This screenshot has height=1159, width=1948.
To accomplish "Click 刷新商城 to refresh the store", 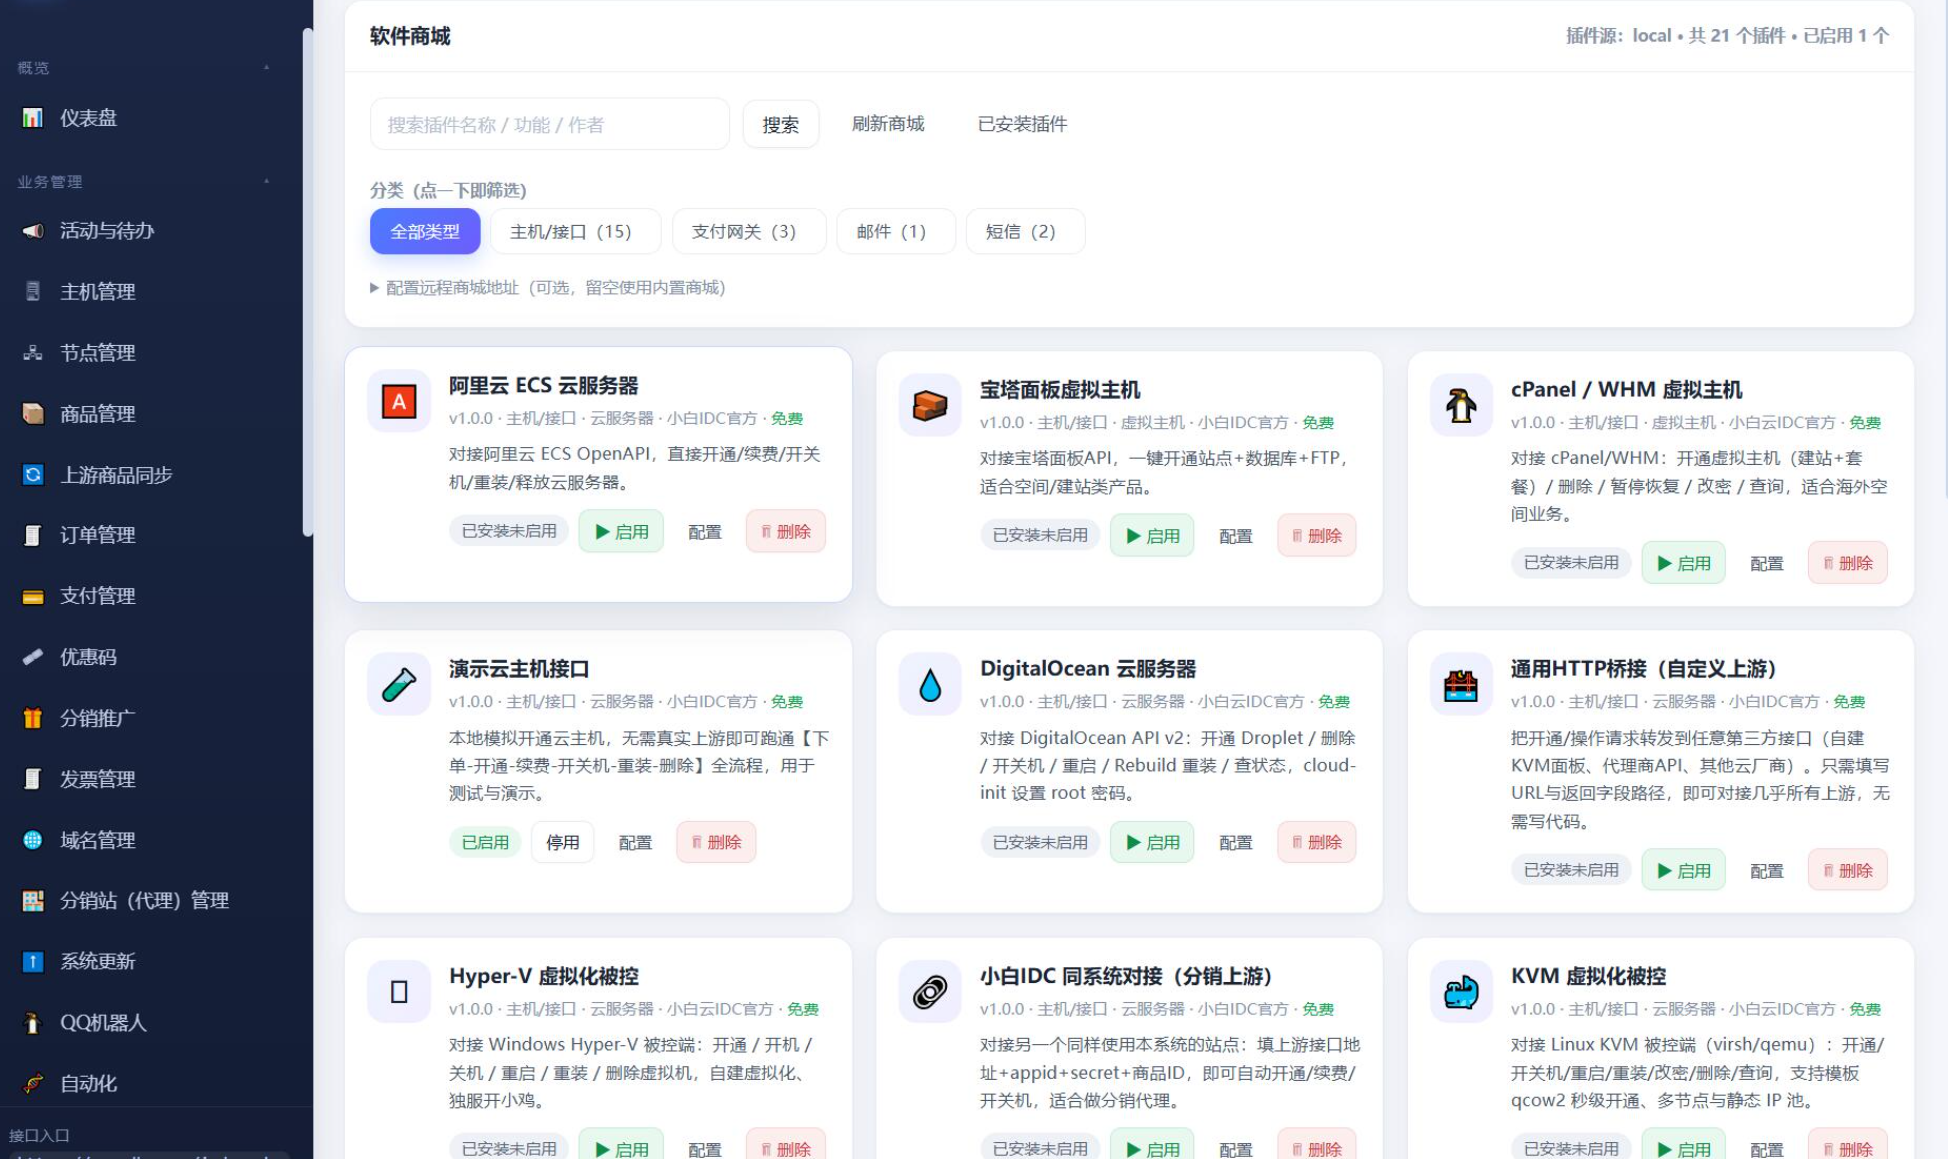I will (x=888, y=124).
